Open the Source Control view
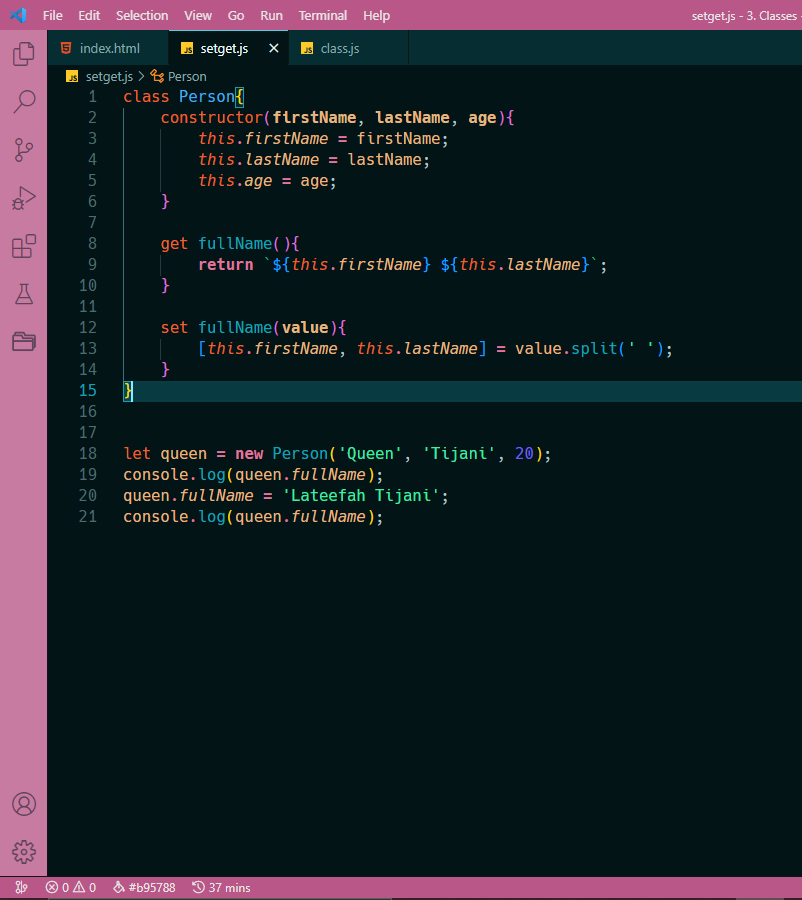This screenshot has width=802, height=900. coord(24,150)
